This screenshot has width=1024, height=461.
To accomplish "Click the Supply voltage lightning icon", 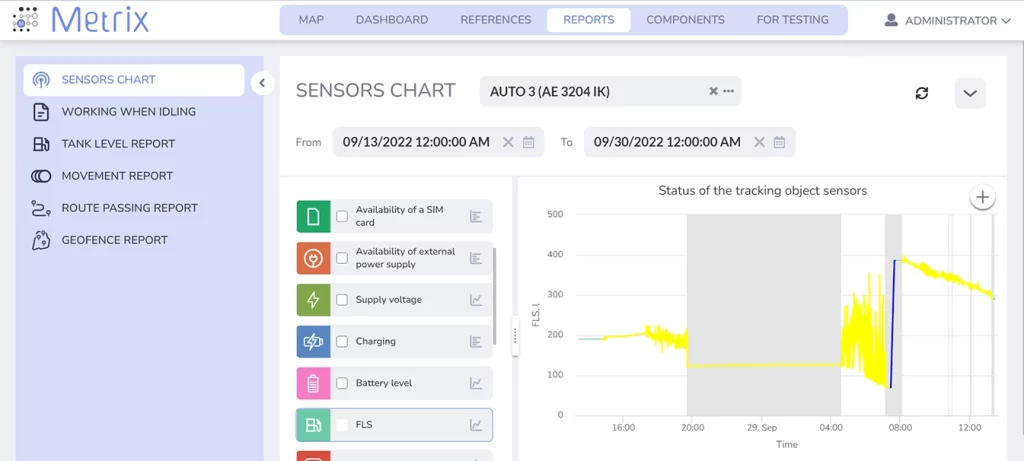I will point(313,300).
